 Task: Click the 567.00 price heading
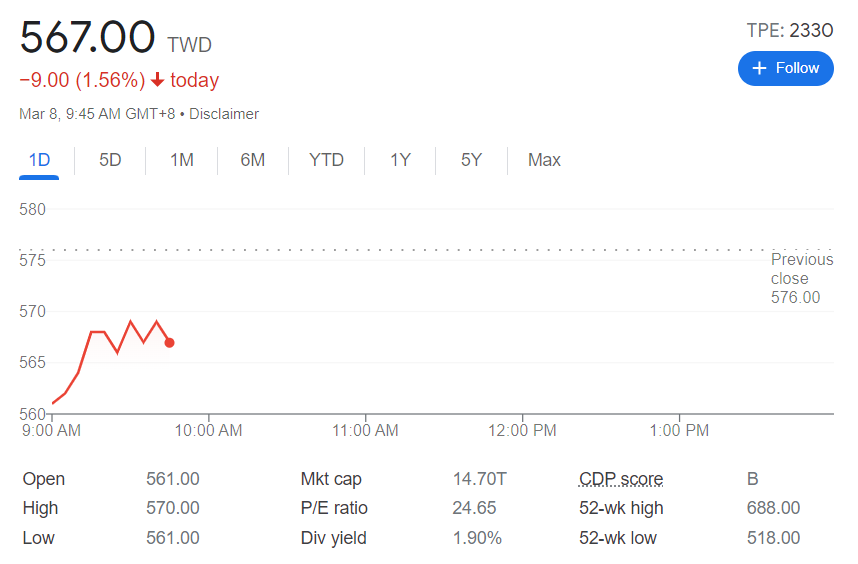pos(88,38)
